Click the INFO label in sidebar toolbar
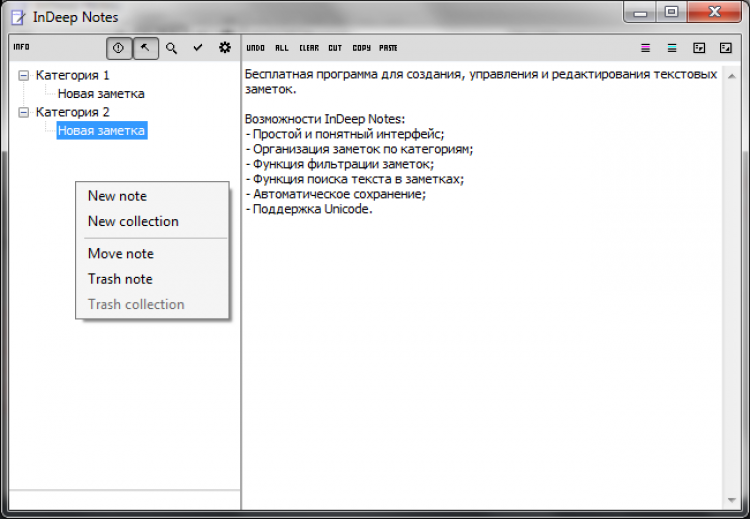Screen dimensions: 750x519 (x=21, y=47)
